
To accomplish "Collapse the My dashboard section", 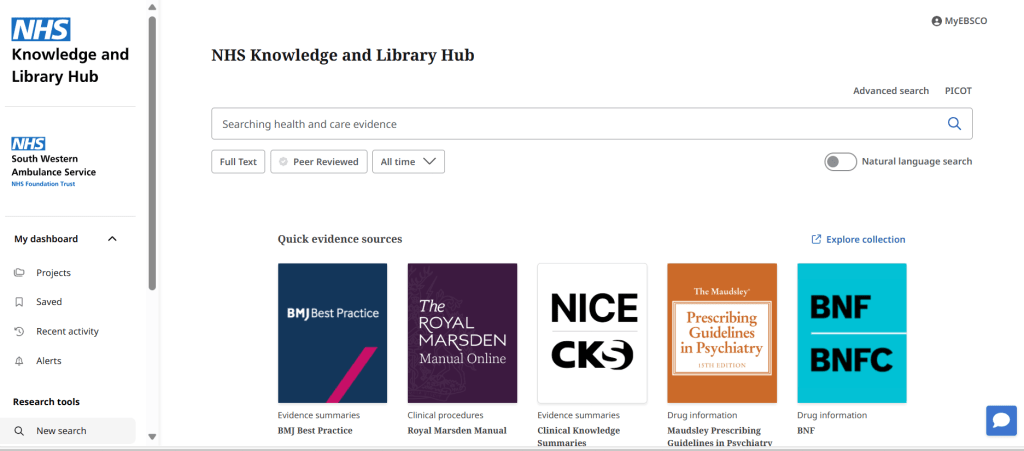I will [x=112, y=239].
